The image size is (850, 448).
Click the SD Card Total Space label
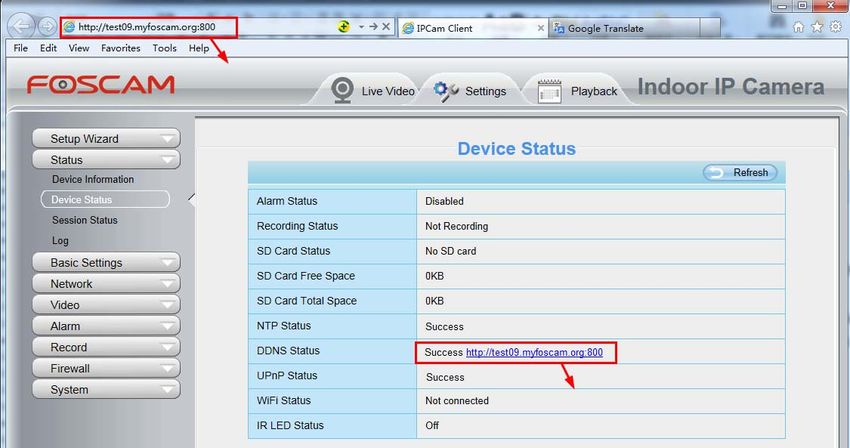click(x=306, y=301)
